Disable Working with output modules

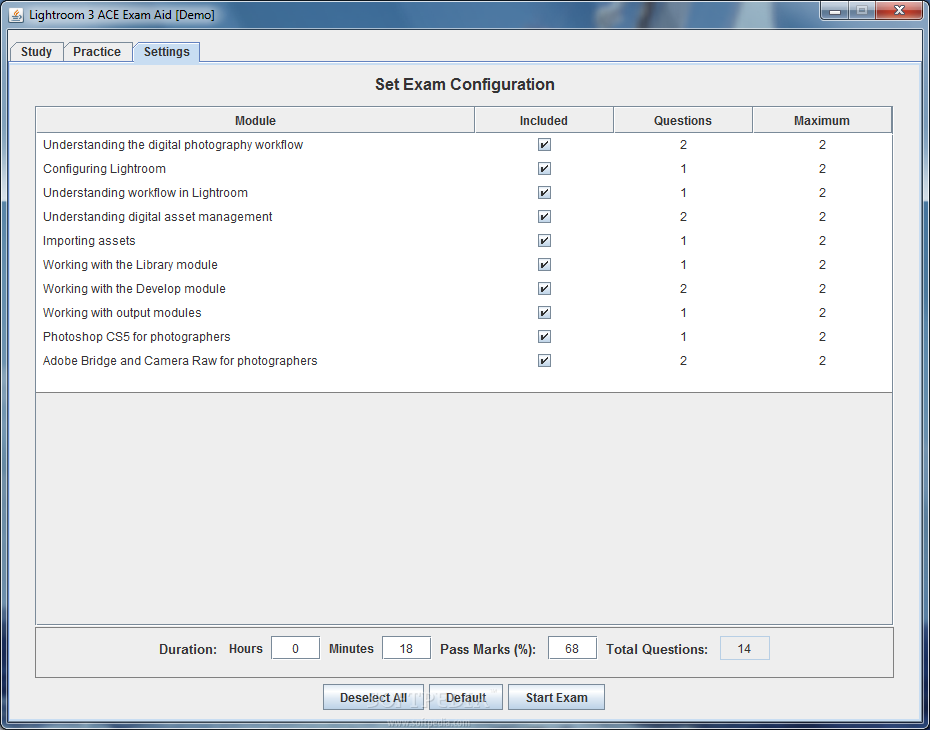pyautogui.click(x=544, y=313)
